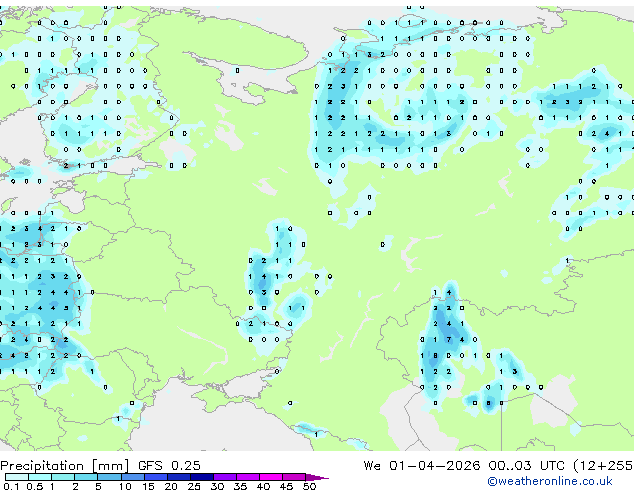Click the 'Precipitation [mm]' legend title
Screen dimensions: 634x490
click(65, 466)
